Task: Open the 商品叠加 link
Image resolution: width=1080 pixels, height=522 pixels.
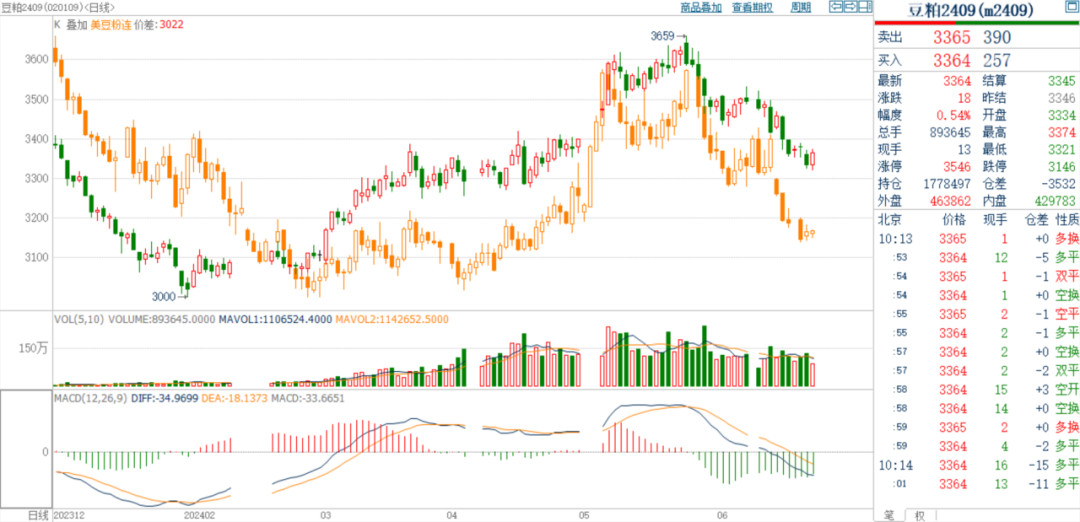Action: tap(700, 8)
